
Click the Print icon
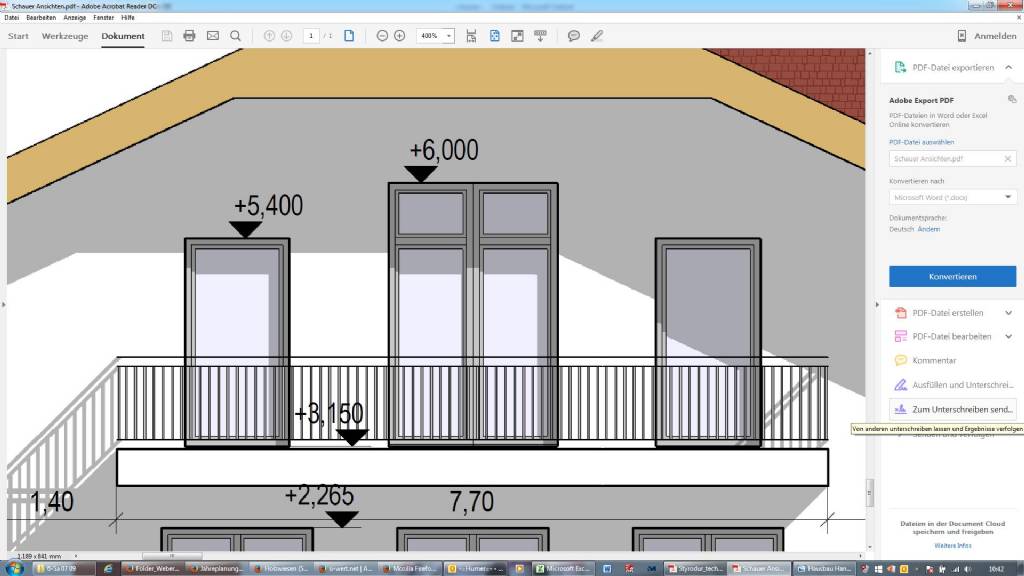pyautogui.click(x=189, y=36)
